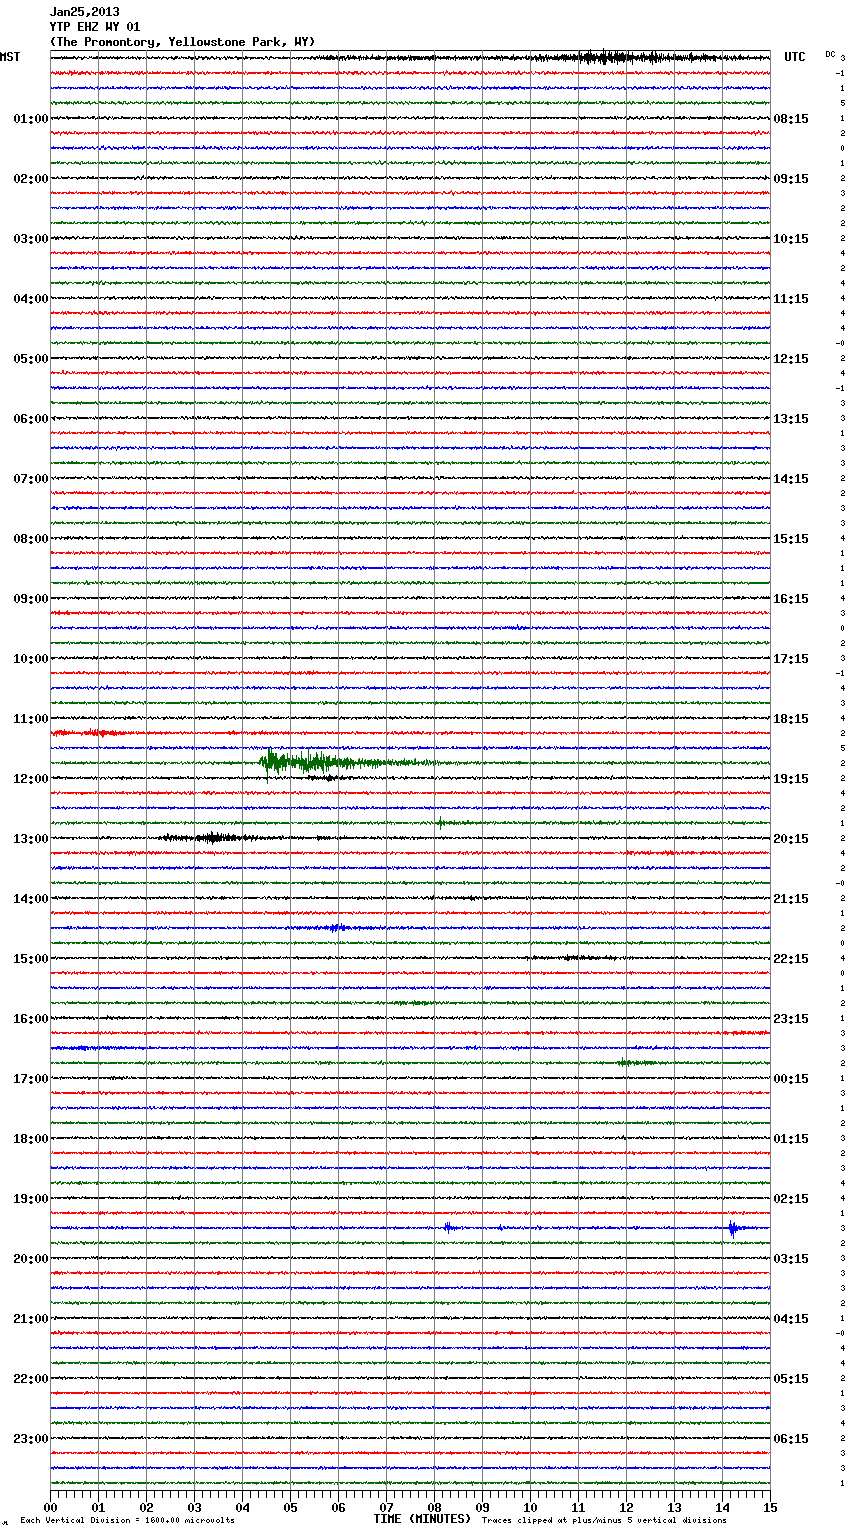Screen dimensions: 850x1534
Task: Click the Each Vertical Division = 1600.00 microvolts note
Action: [127, 1521]
